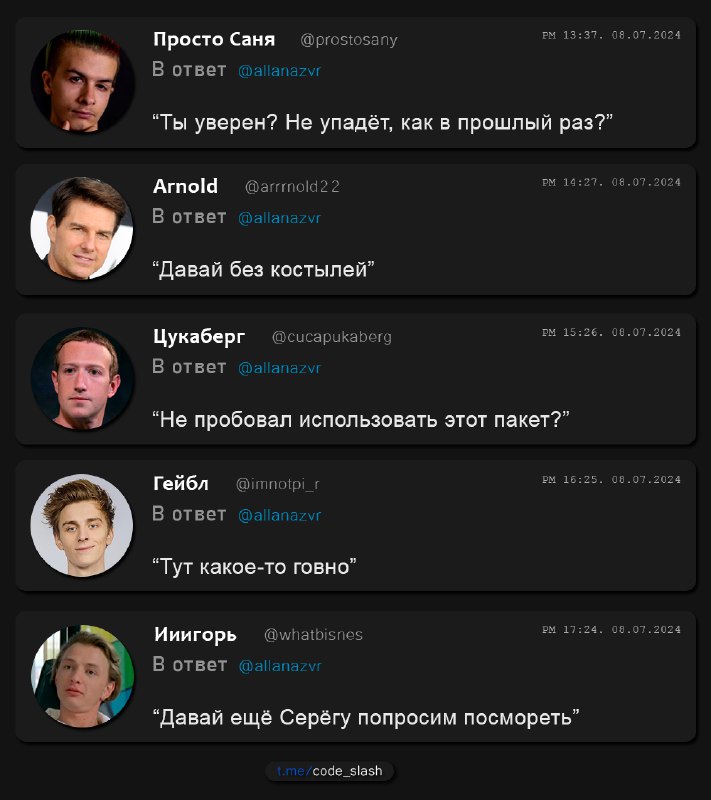The width and height of the screenshot is (711, 800).
Task: Click the message "Давай без костылей"
Action: [x=263, y=269]
